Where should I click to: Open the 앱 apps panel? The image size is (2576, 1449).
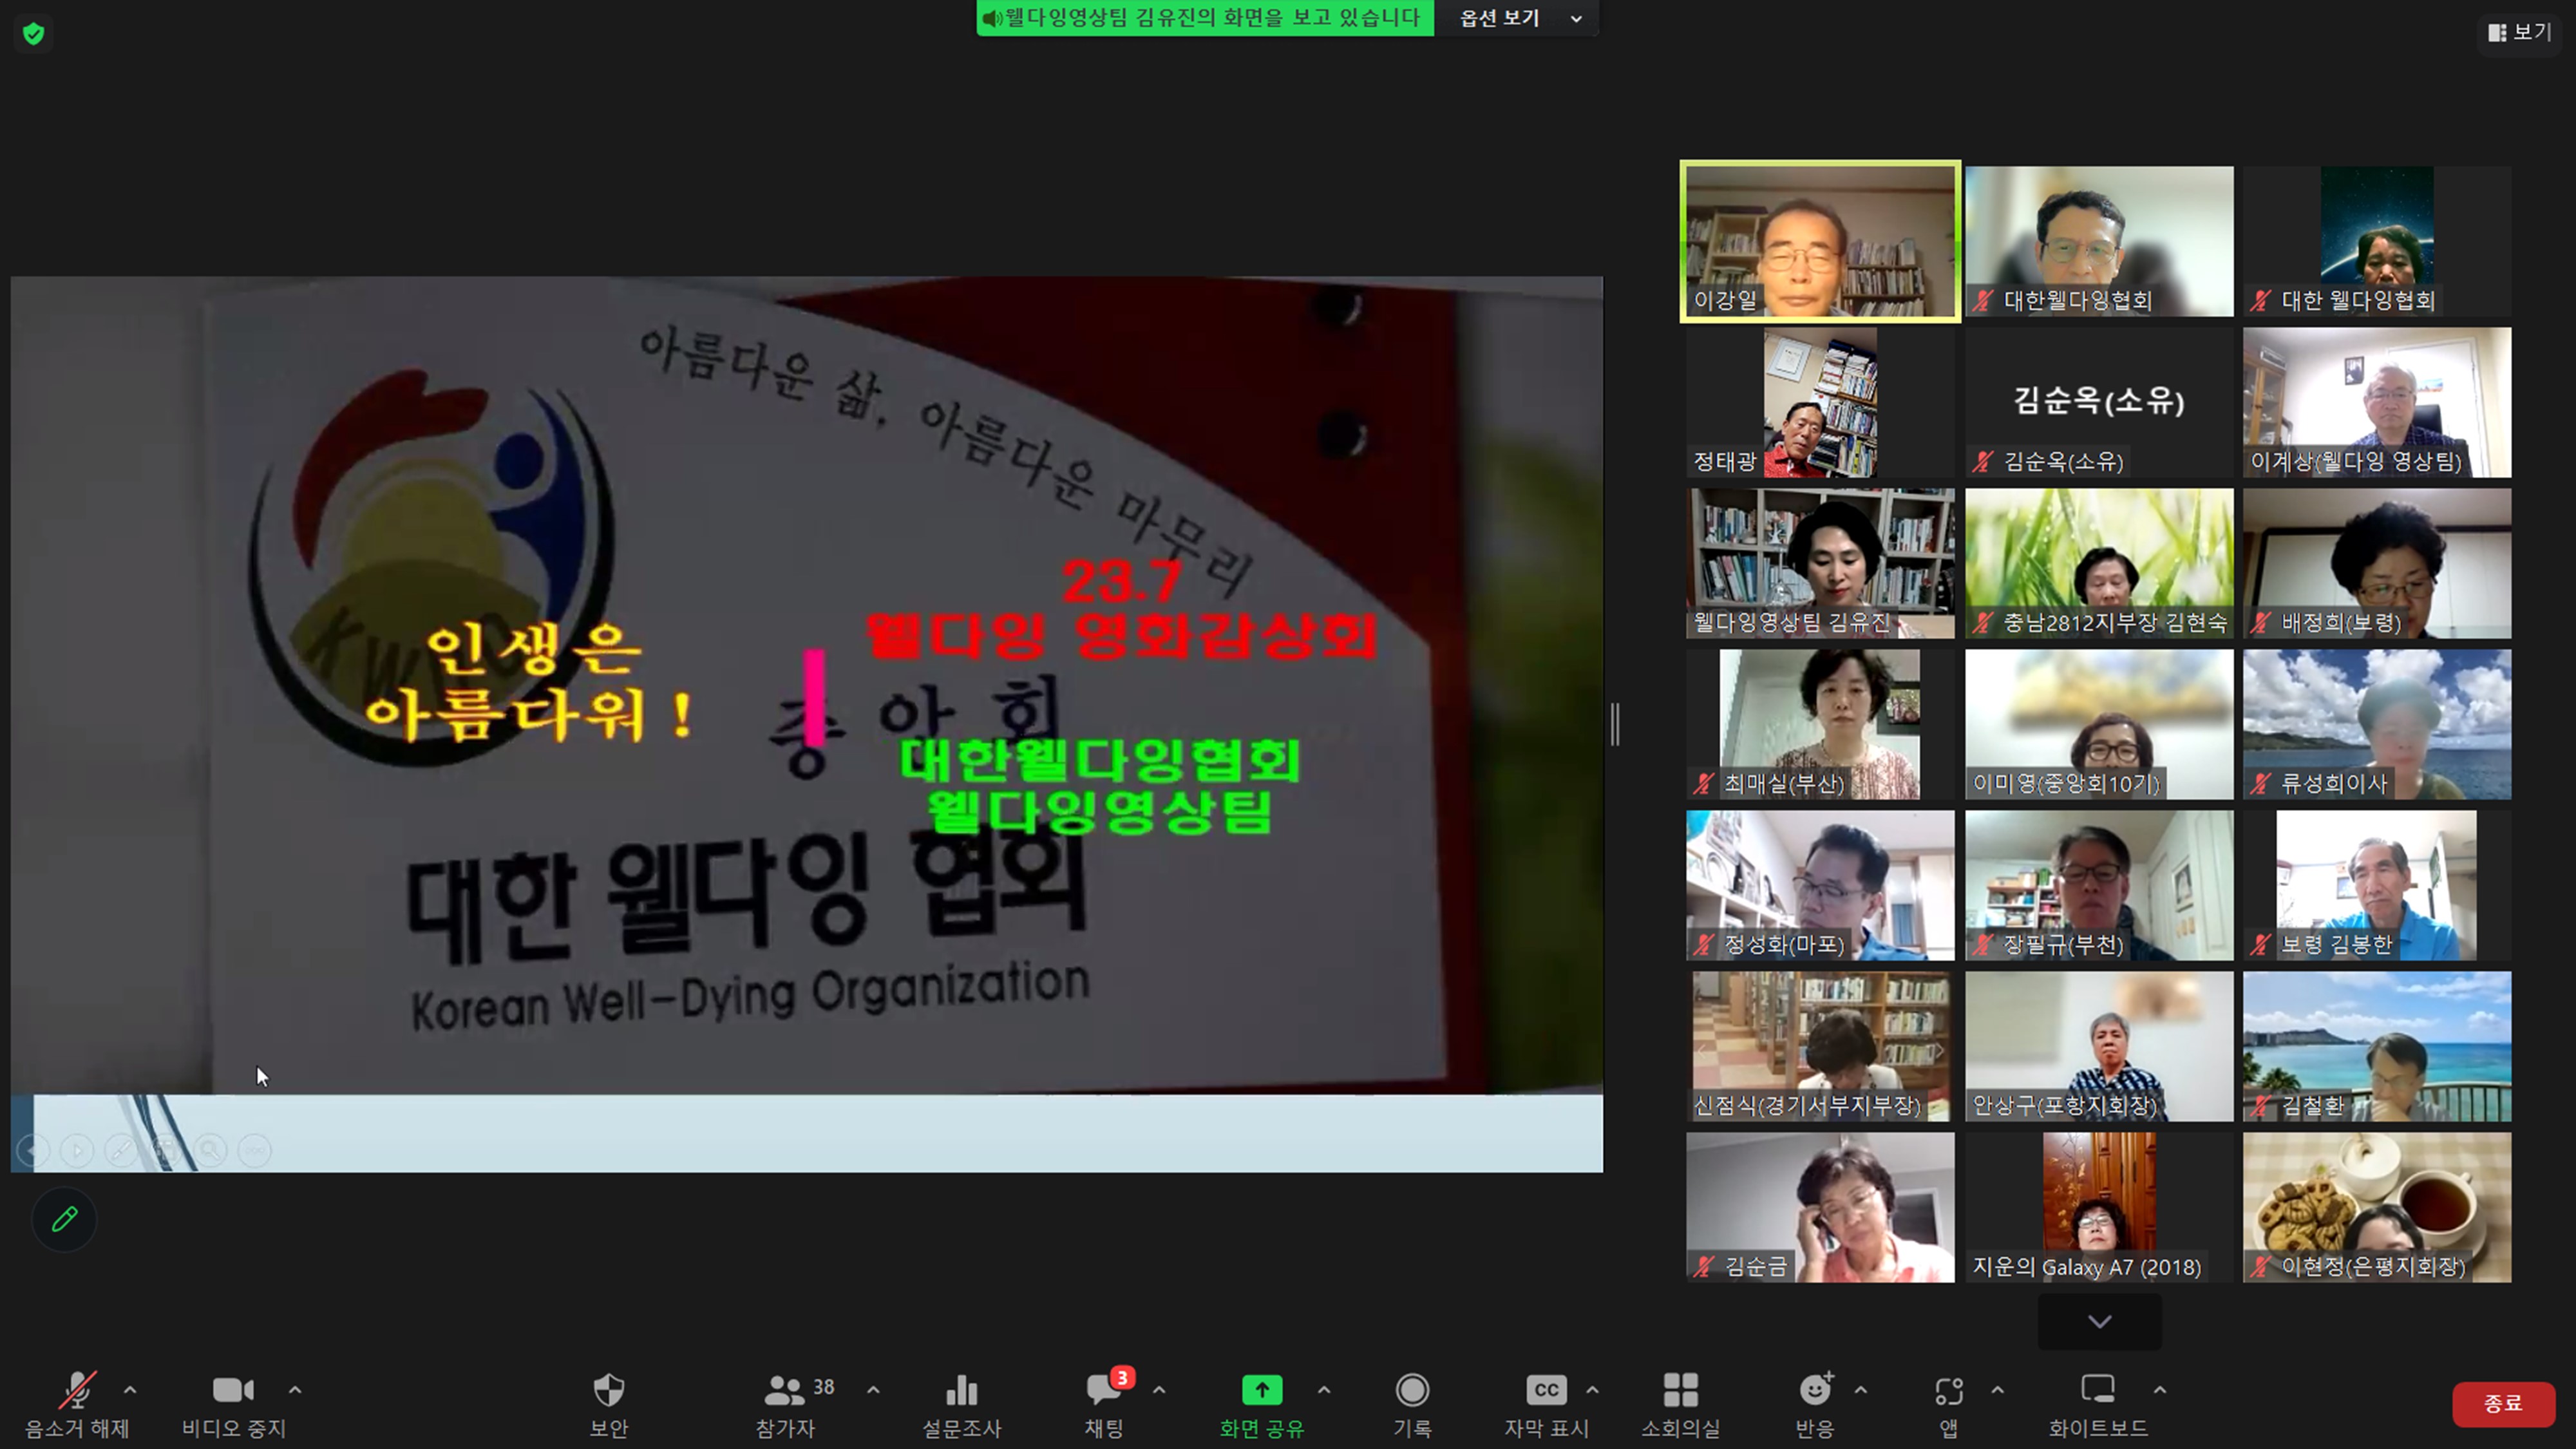[1949, 1404]
